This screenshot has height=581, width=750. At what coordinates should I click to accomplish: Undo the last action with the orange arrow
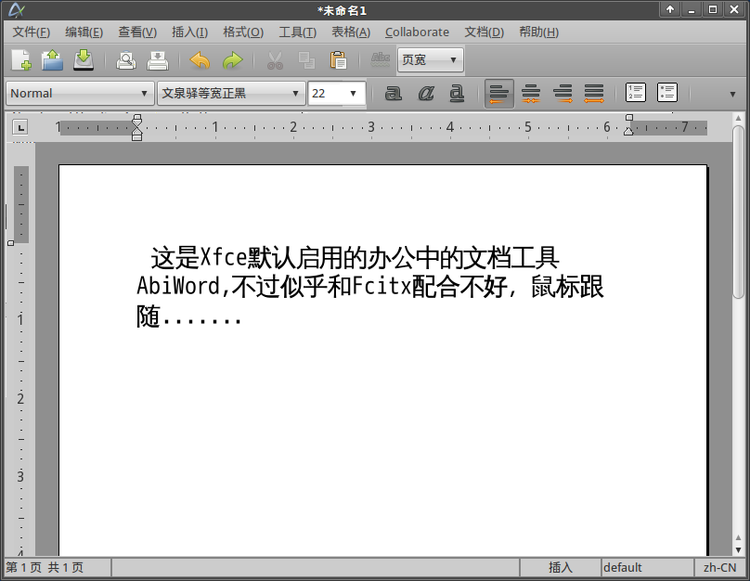tap(200, 60)
